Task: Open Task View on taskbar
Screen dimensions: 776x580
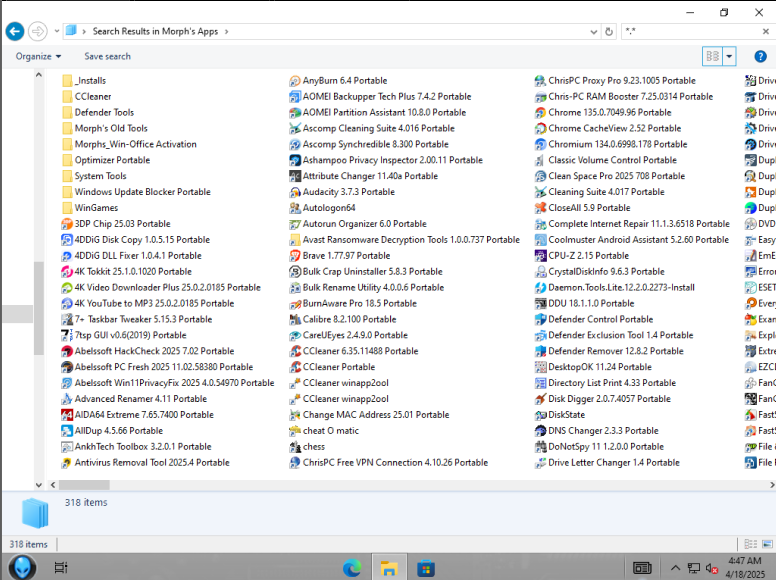Action: pos(61,568)
